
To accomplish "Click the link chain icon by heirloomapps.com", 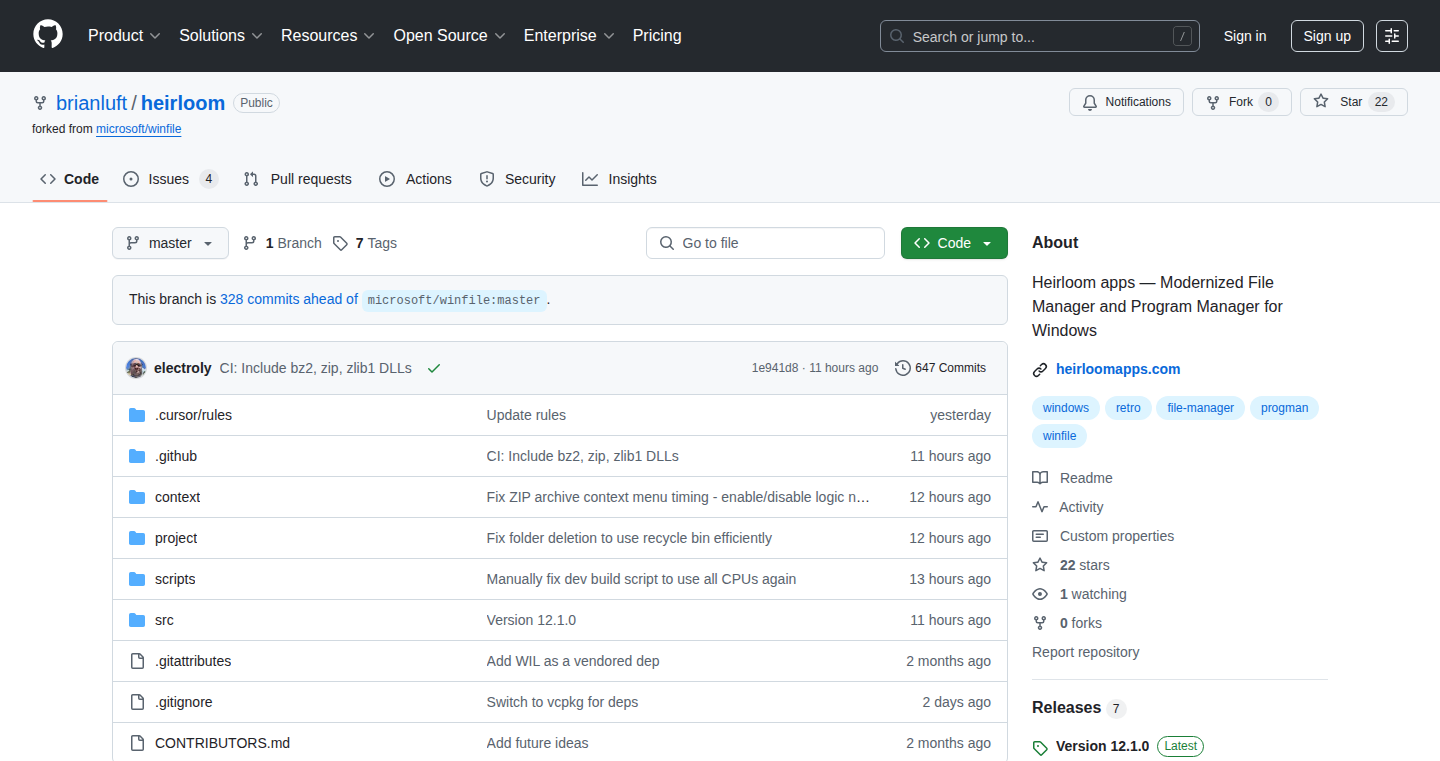I will pos(1040,370).
